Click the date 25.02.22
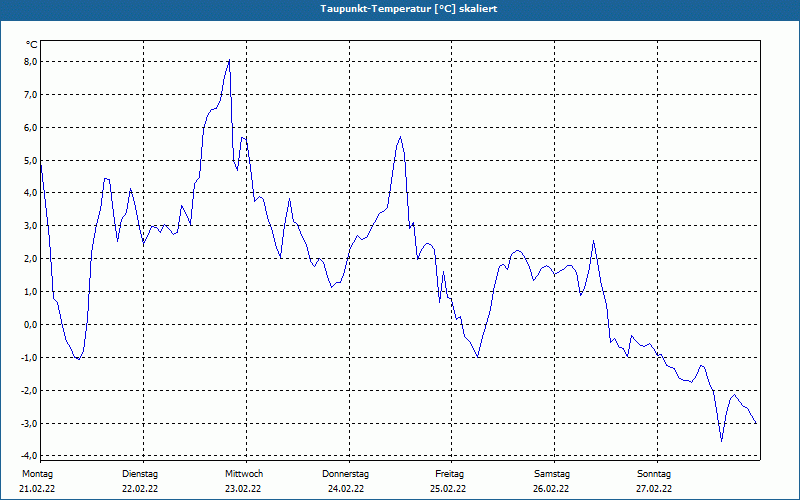Viewport: 800px width, 500px height. pyautogui.click(x=448, y=489)
